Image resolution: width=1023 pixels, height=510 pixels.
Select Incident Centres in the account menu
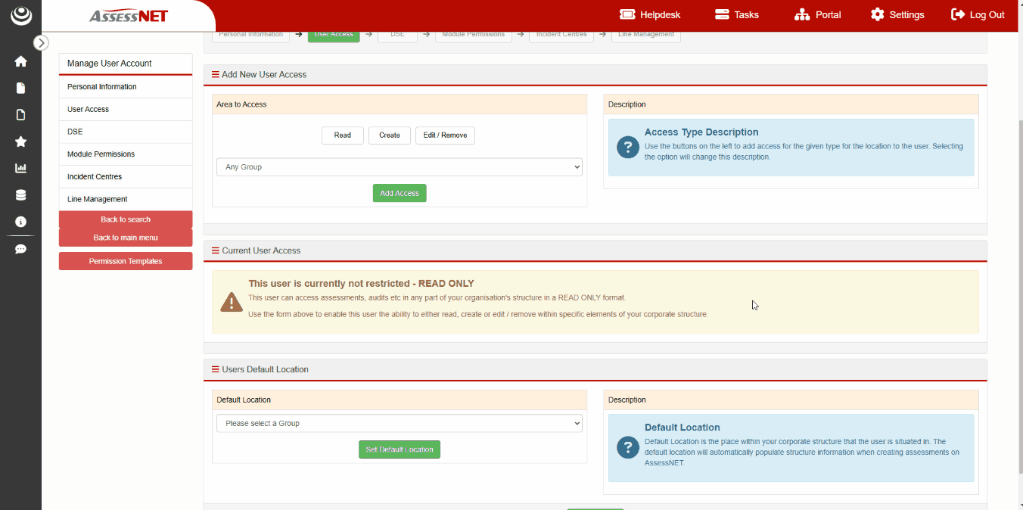click(125, 177)
